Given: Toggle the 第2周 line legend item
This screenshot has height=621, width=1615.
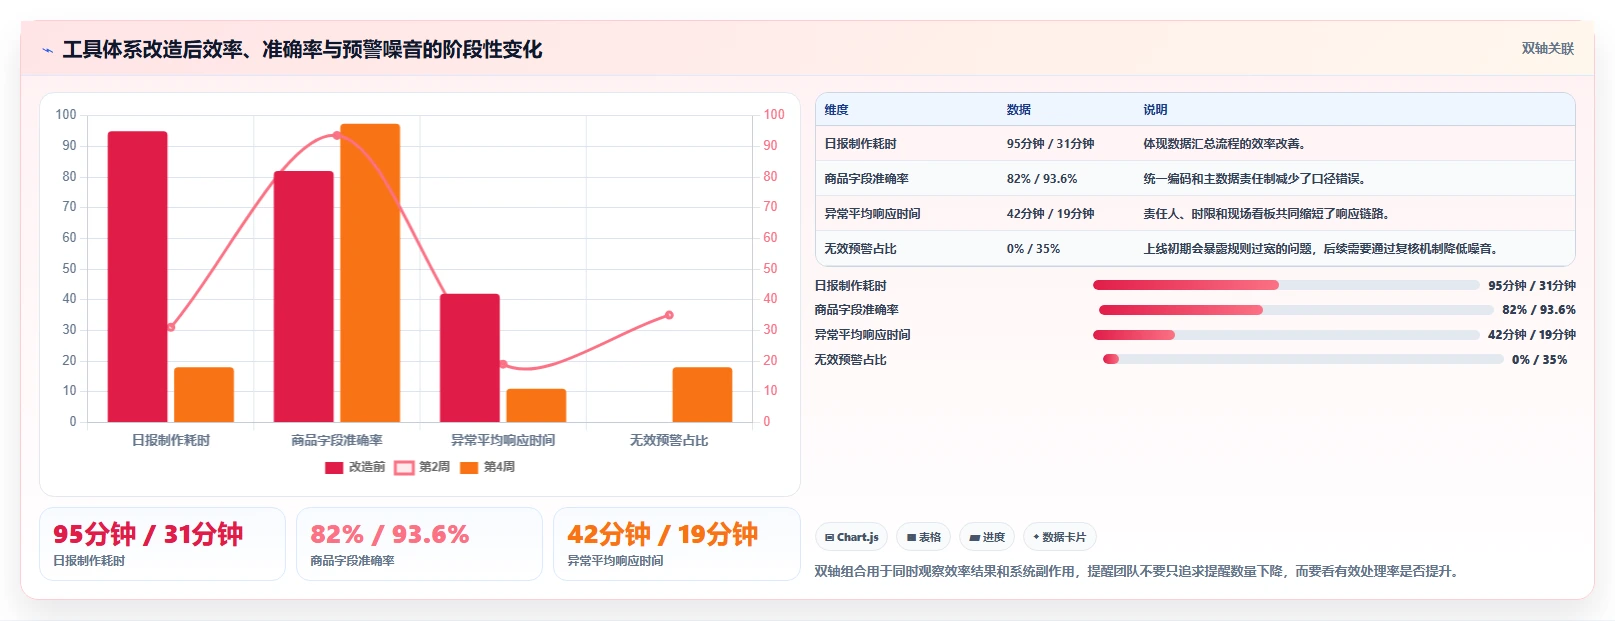Looking at the screenshot, I should pyautogui.click(x=422, y=467).
